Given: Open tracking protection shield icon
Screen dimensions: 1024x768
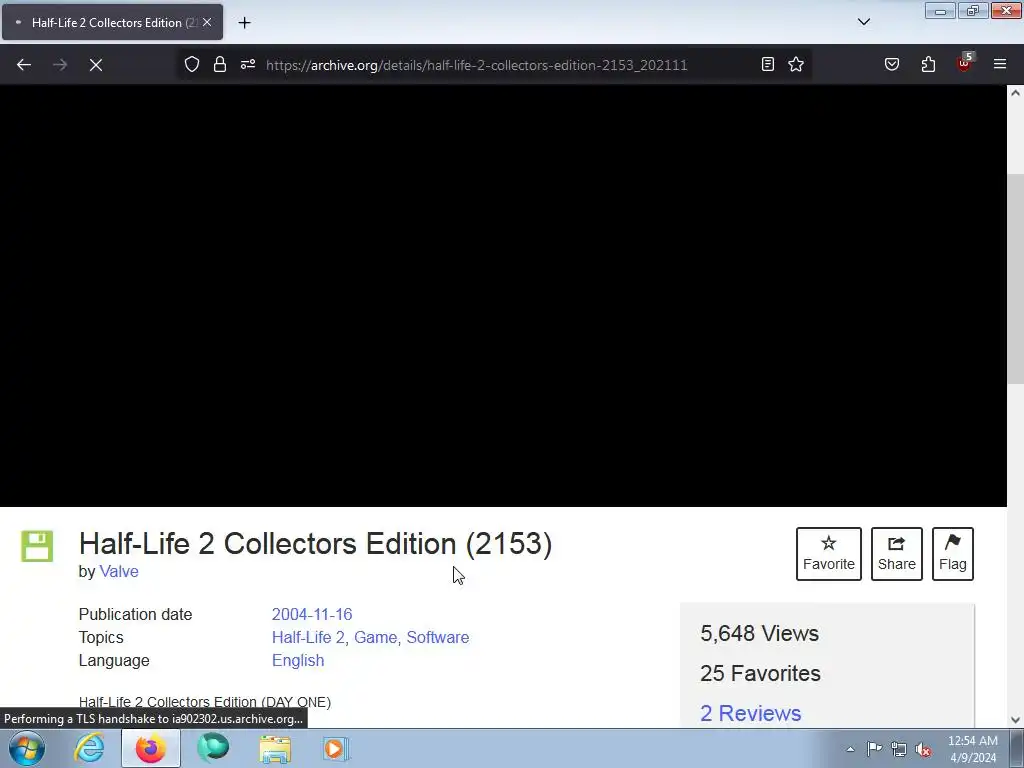Looking at the screenshot, I should pyautogui.click(x=191, y=64).
